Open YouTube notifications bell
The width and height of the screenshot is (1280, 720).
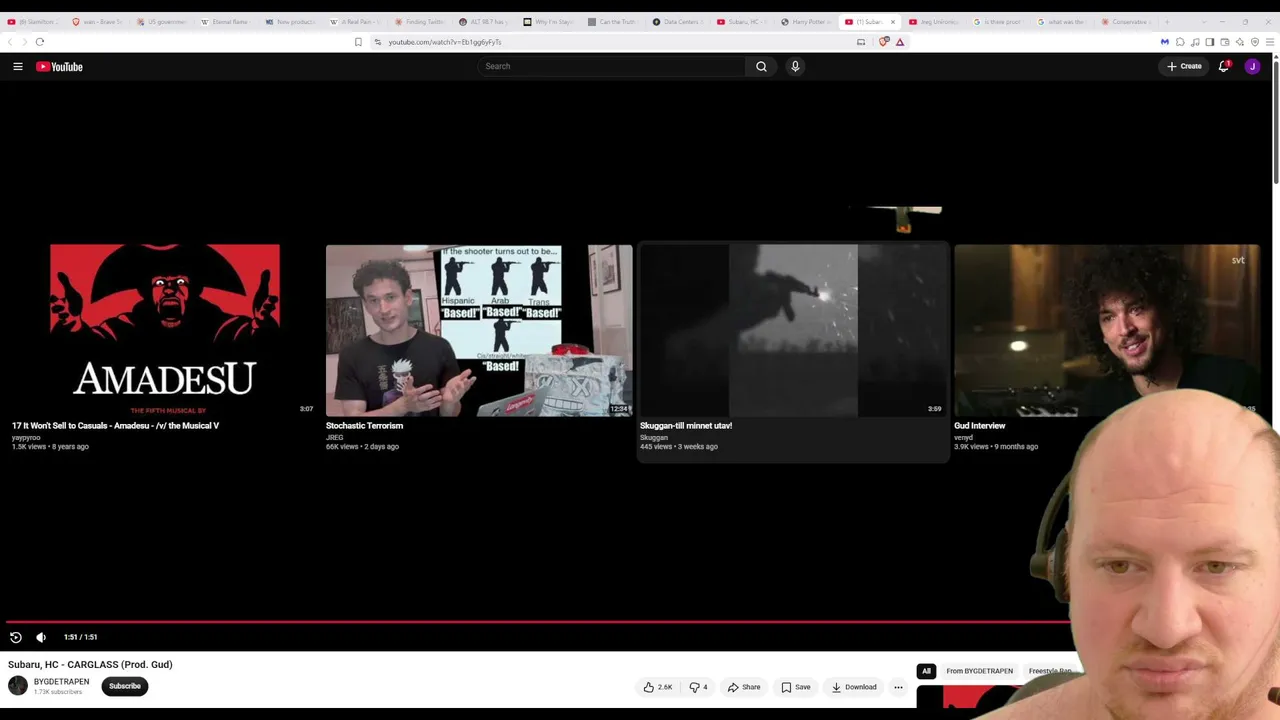point(1223,66)
